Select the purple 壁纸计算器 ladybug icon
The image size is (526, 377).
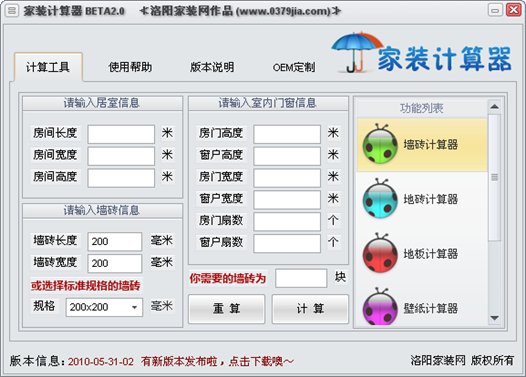(x=380, y=307)
